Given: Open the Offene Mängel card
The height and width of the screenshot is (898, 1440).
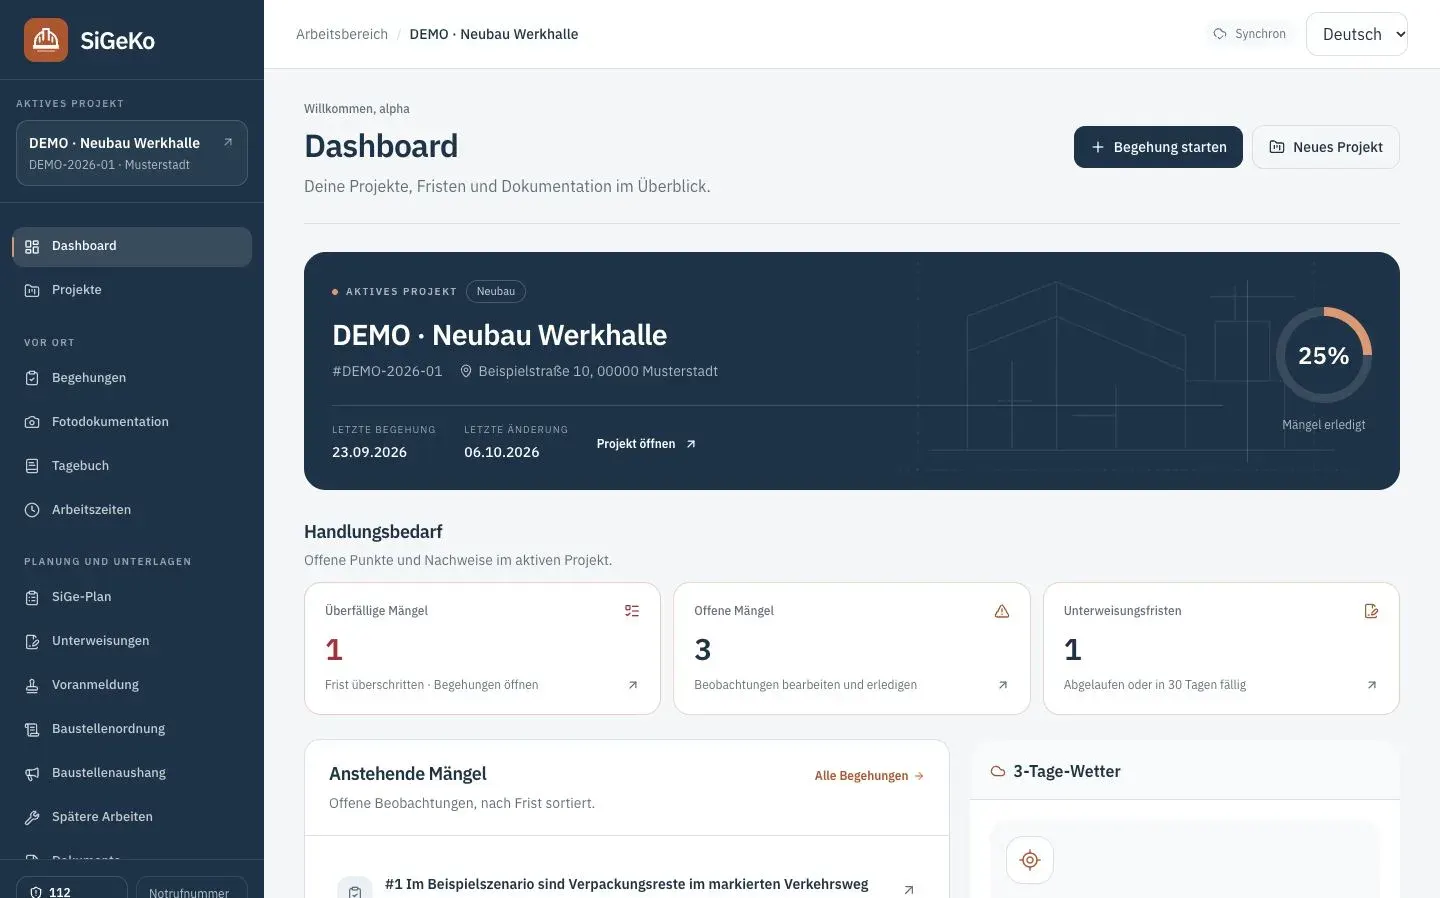Looking at the screenshot, I should [x=852, y=648].
